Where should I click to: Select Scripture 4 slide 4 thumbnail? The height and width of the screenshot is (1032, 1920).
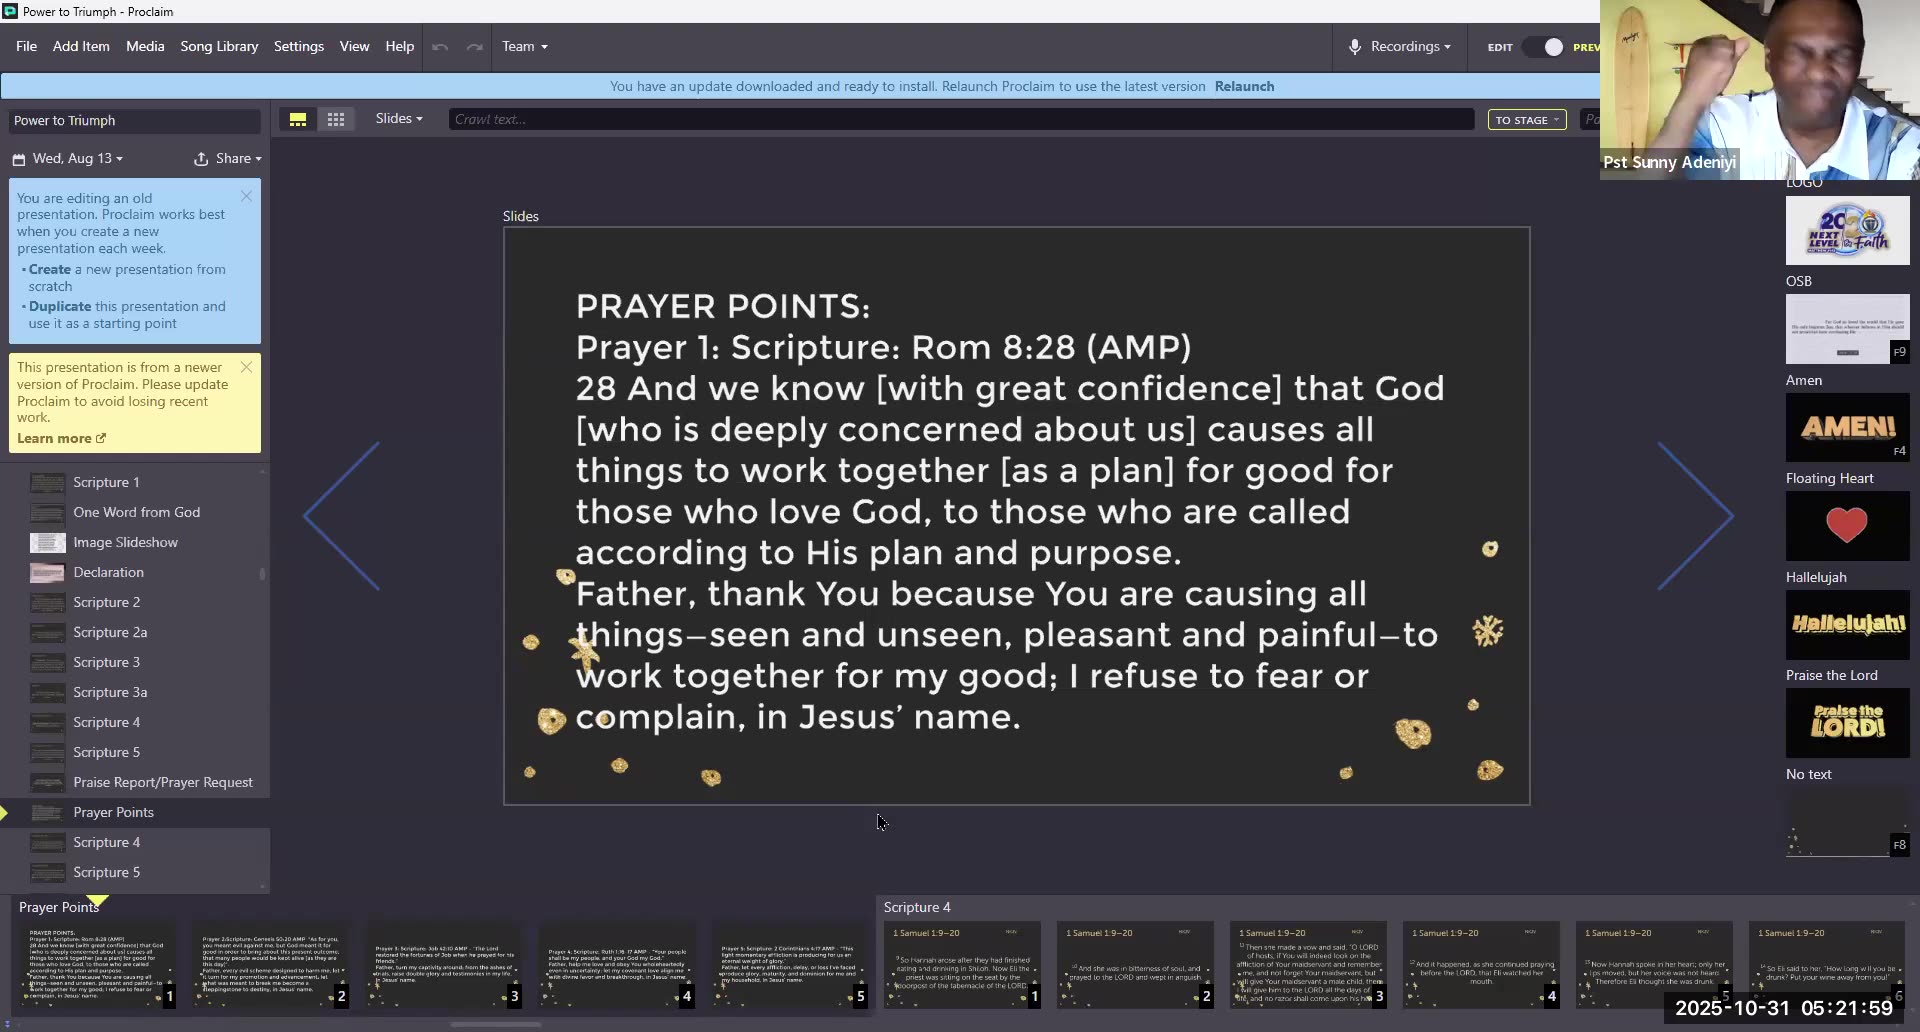point(1481,965)
